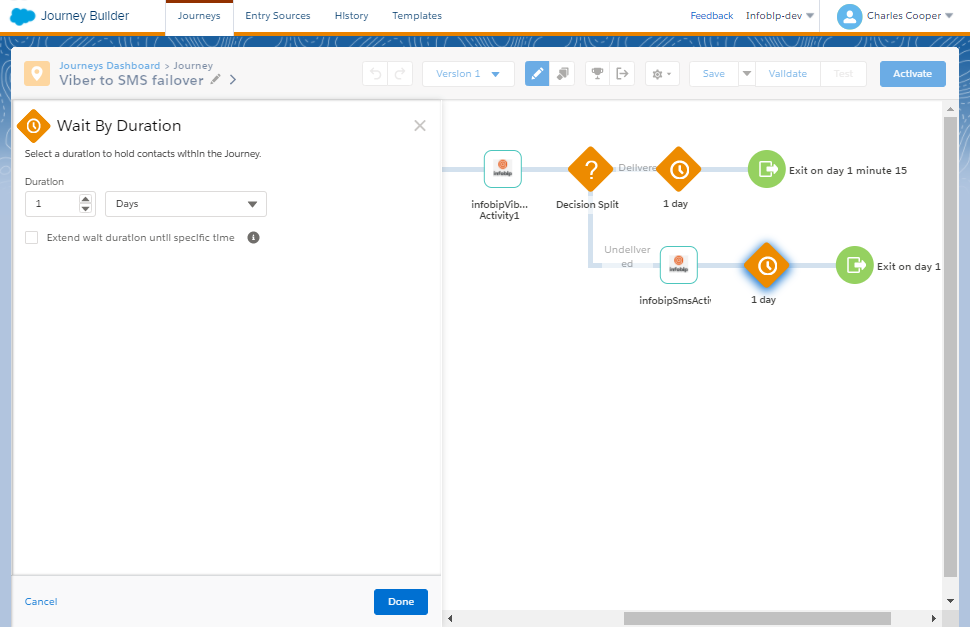Click the Done button
Screen dimensions: 970x627
[401, 602]
